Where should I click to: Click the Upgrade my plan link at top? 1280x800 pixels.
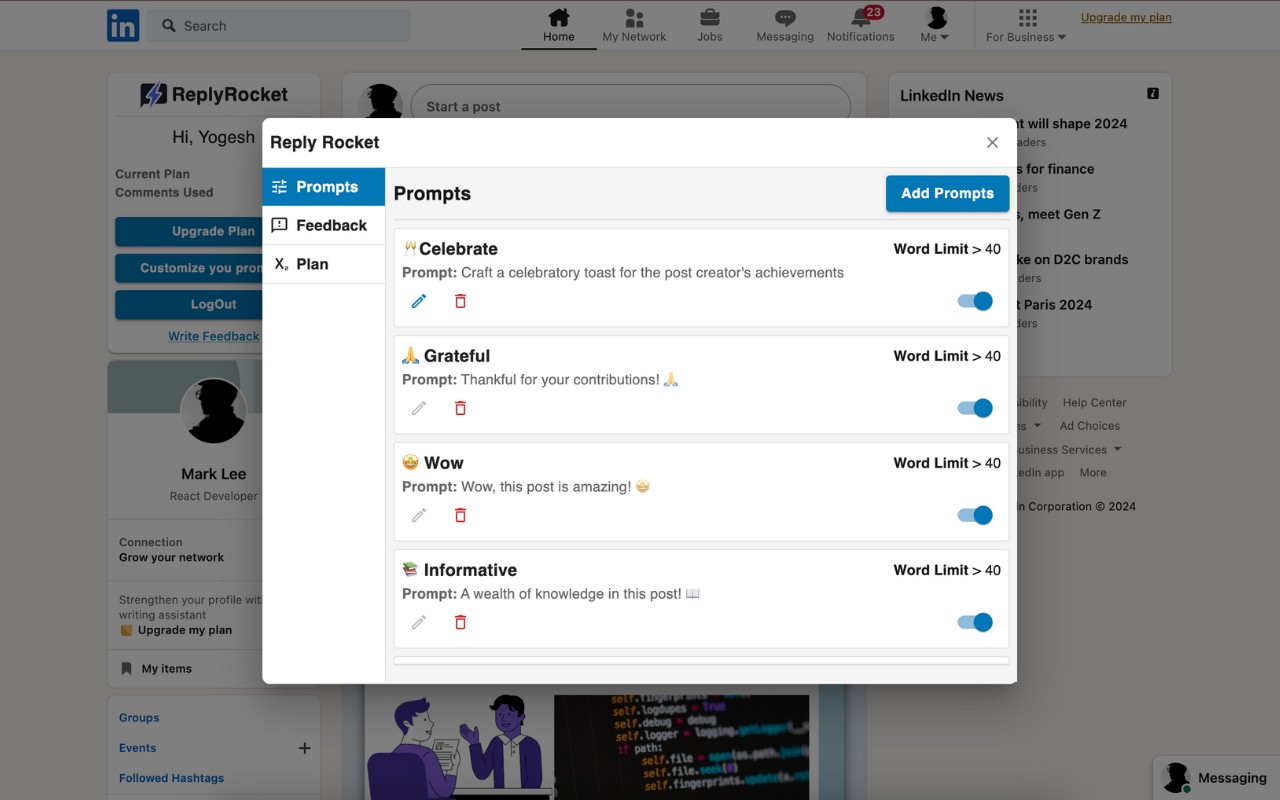(1126, 17)
